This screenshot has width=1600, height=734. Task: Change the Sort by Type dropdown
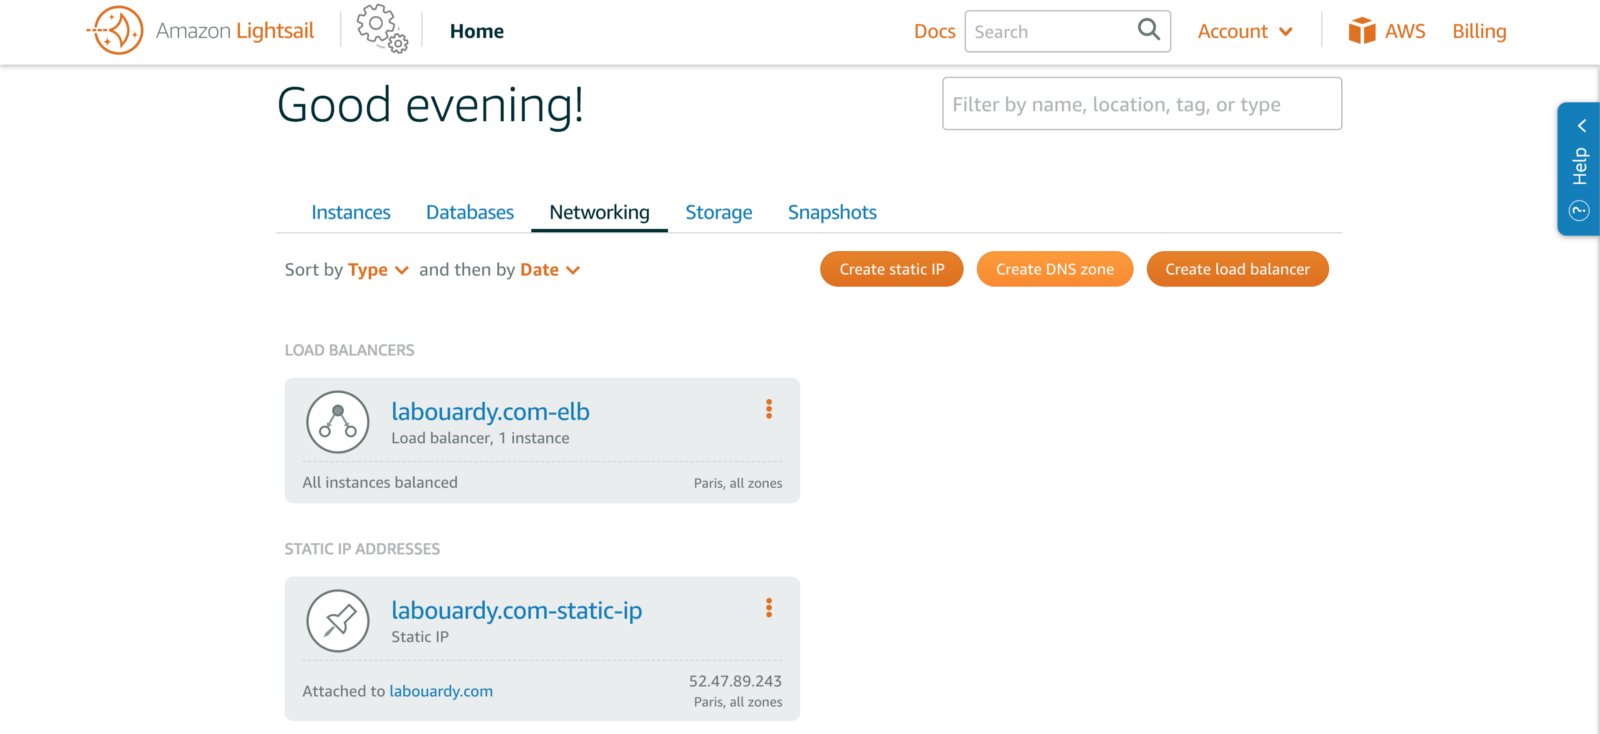coord(378,270)
